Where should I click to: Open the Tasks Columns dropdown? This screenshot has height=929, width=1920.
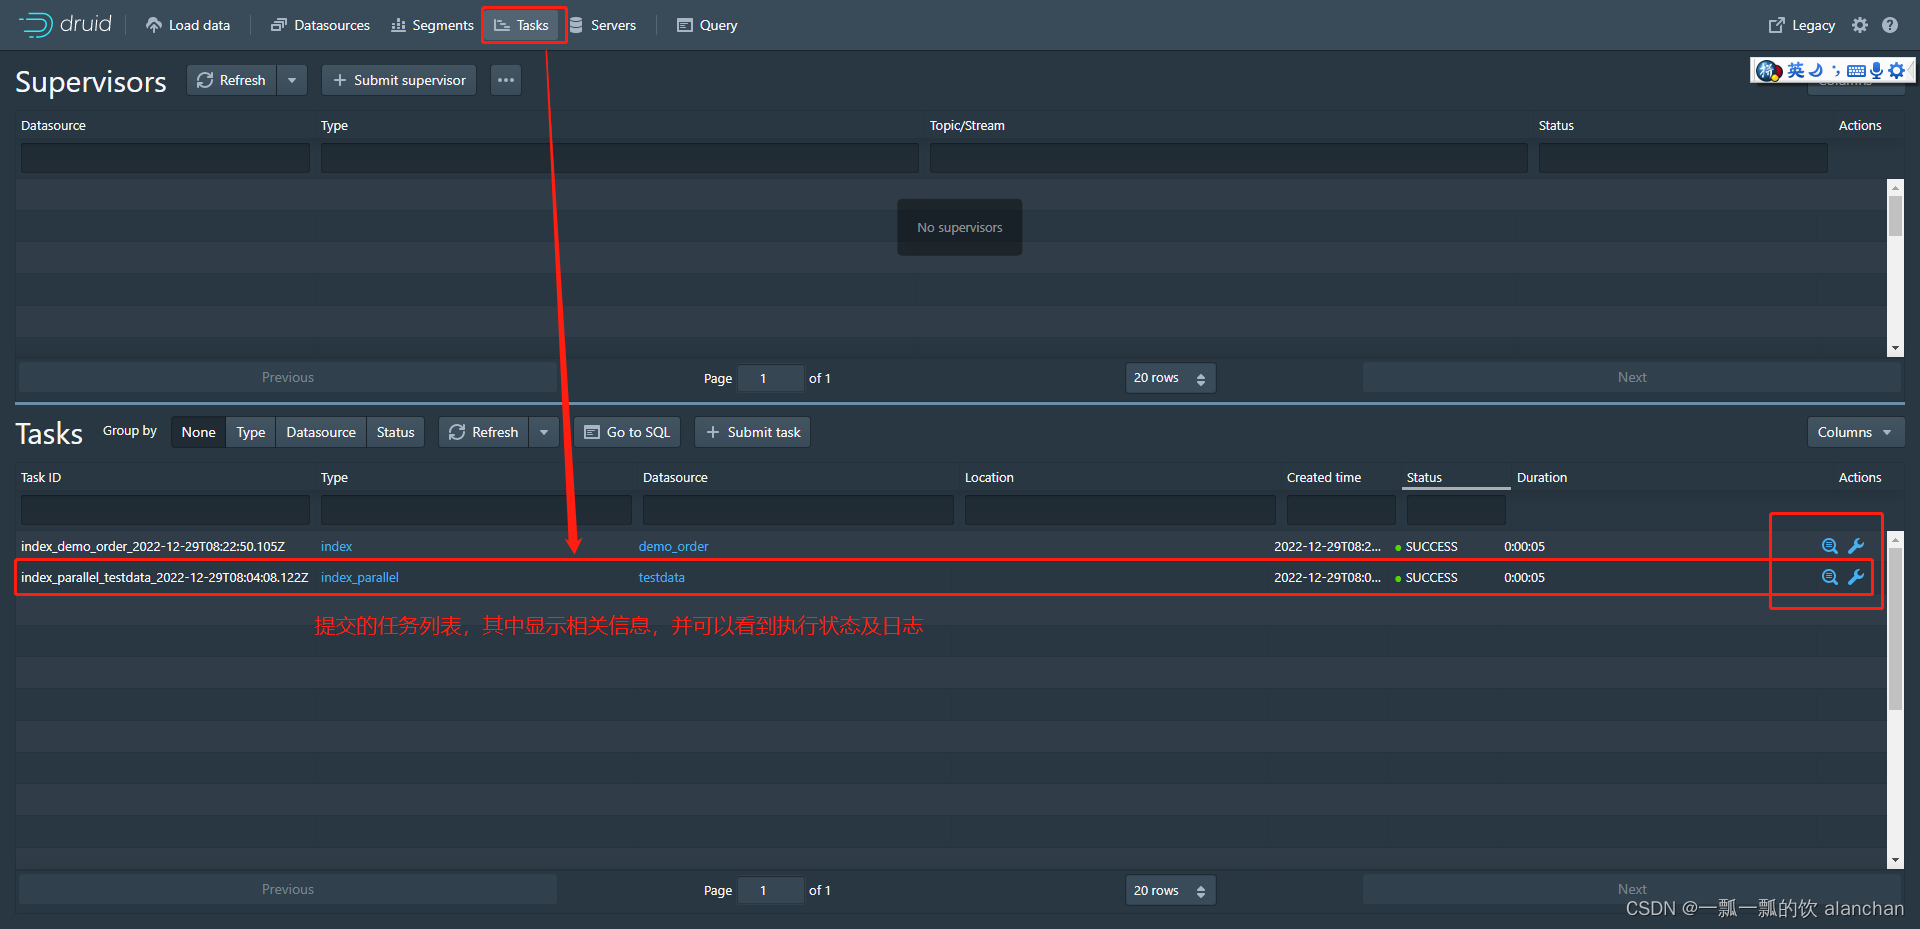[1855, 432]
